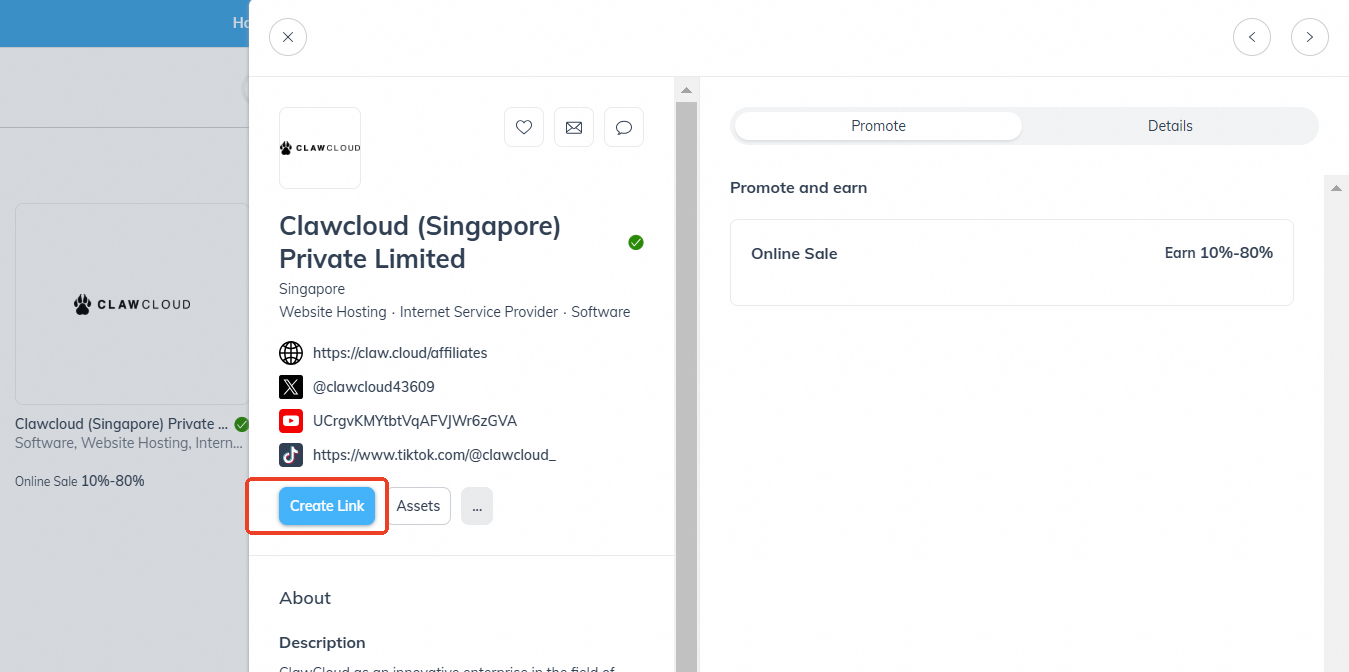Open the claw.cloud/affiliates website link
This screenshot has width=1349, height=672.
pos(400,353)
